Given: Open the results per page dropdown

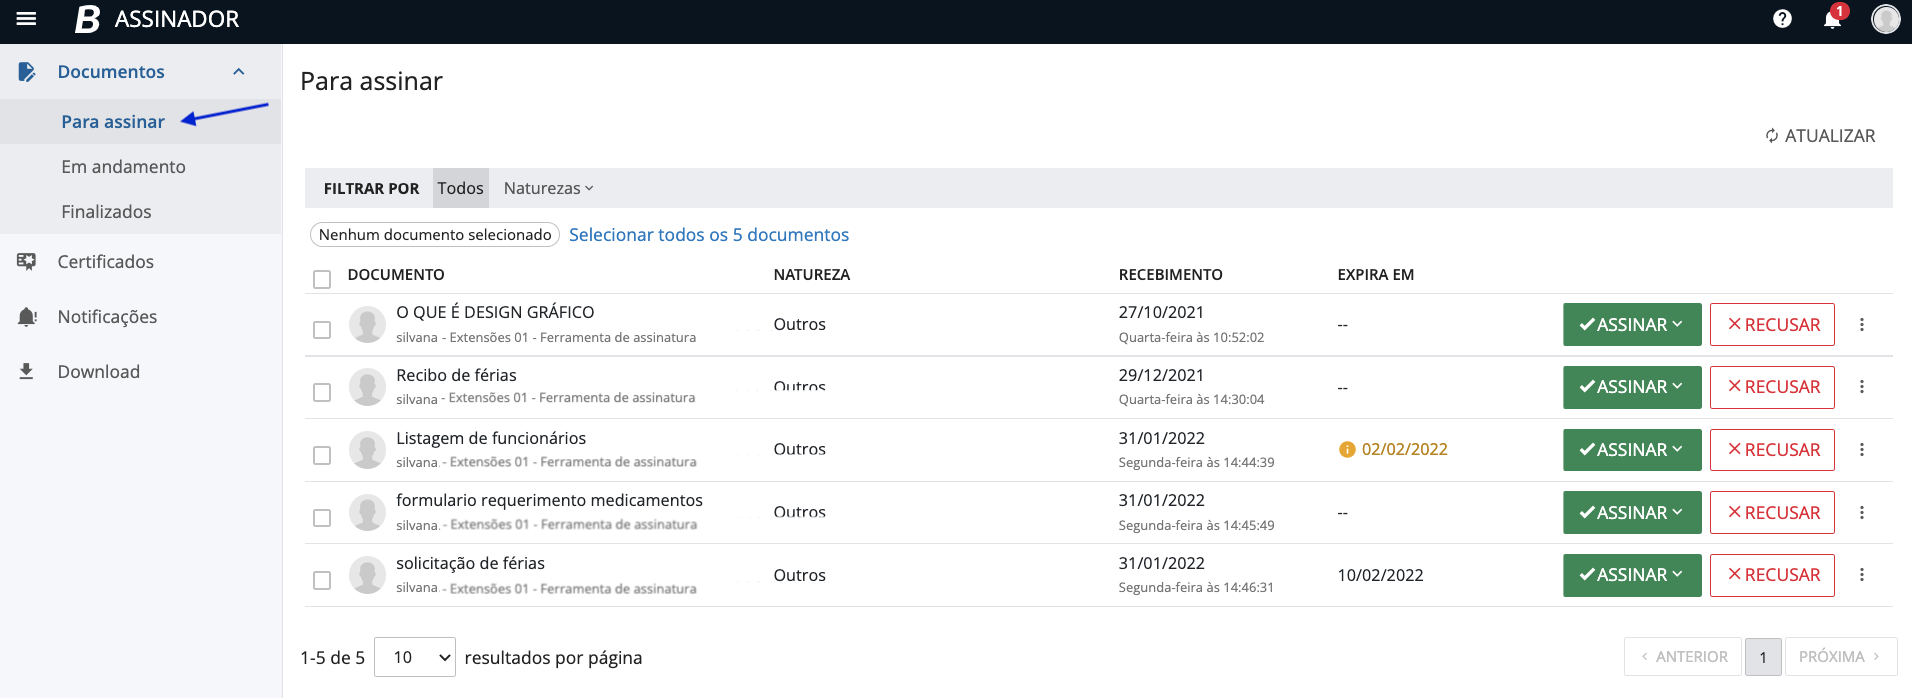Looking at the screenshot, I should (415, 657).
